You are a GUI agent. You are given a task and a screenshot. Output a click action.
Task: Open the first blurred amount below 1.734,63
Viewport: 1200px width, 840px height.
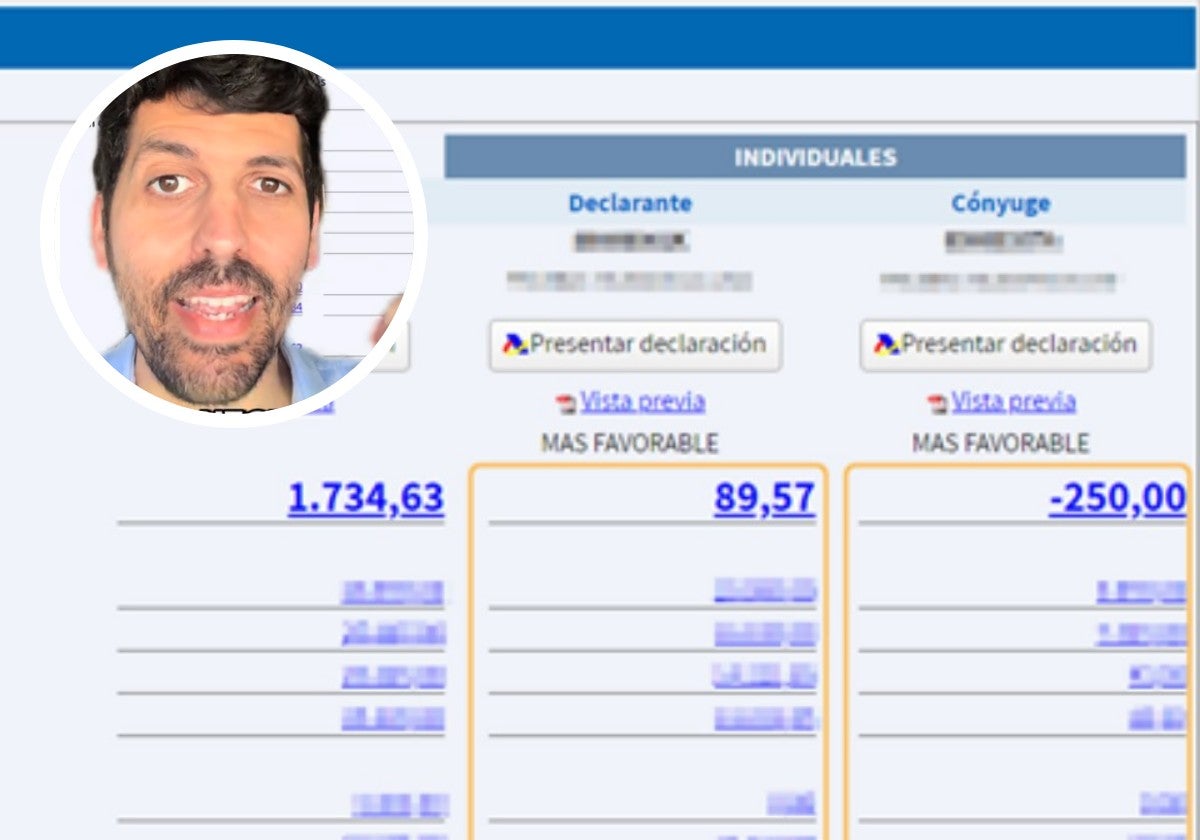[392, 592]
